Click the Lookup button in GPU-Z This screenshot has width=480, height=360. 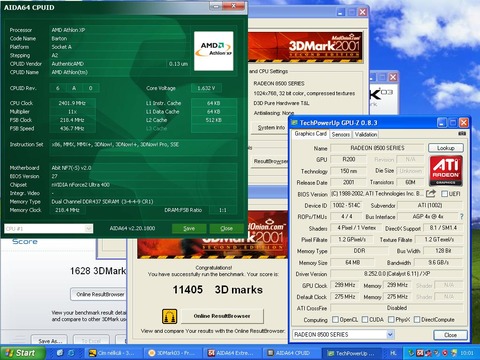point(446,148)
